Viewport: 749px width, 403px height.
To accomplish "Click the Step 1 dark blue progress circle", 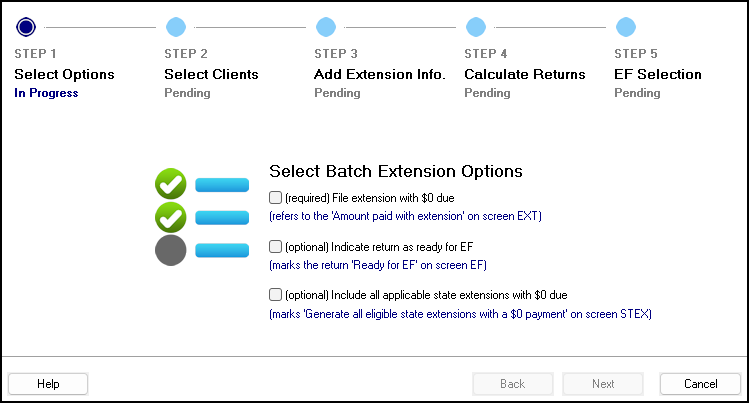I will coord(26,27).
